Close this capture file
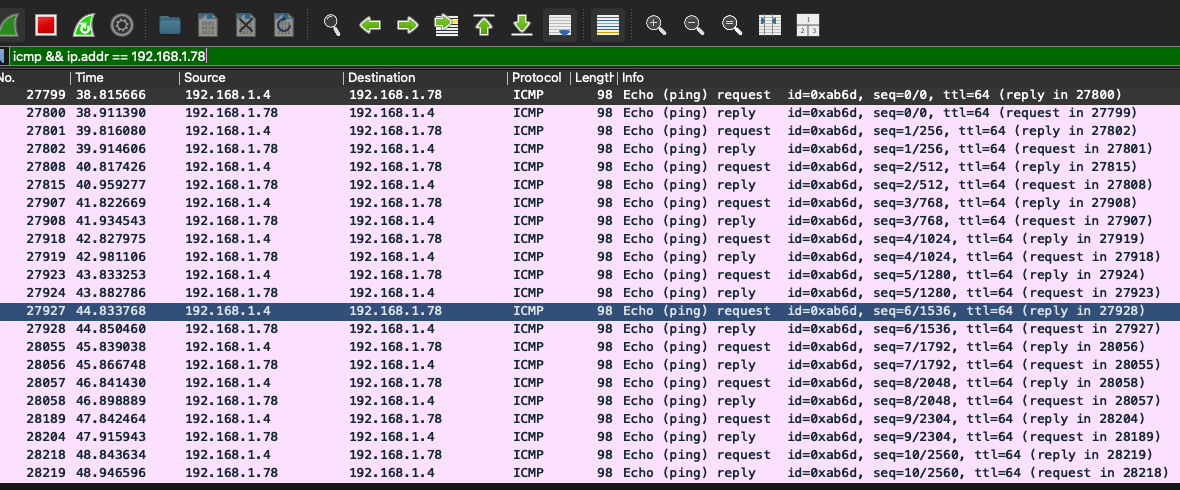The width and height of the screenshot is (1180, 490). pos(246,26)
